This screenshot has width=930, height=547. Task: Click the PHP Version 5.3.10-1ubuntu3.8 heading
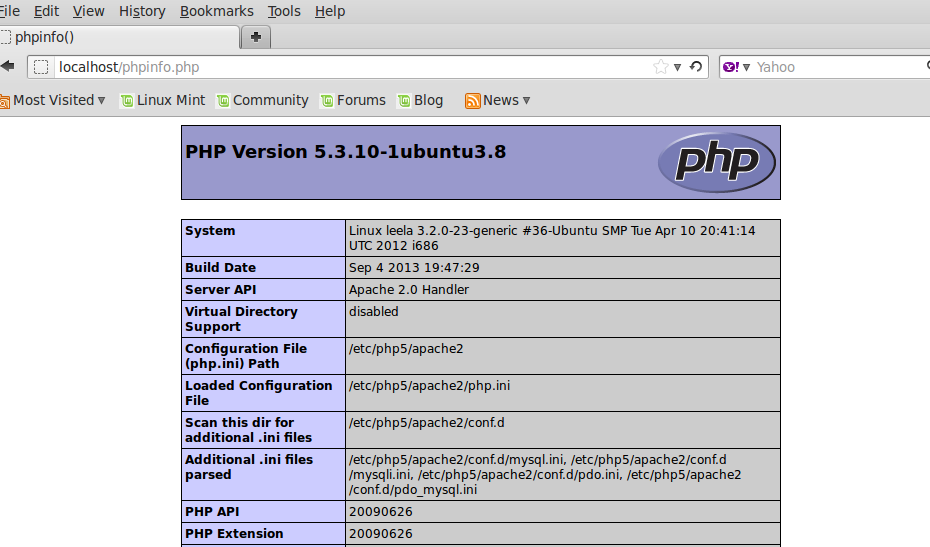(x=346, y=152)
